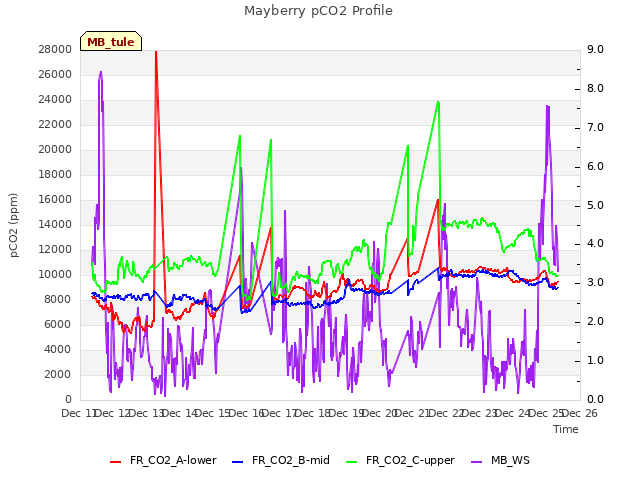Click the chart title Mayberry pCO2 Profile
The image size is (640, 480).
(x=318, y=11)
